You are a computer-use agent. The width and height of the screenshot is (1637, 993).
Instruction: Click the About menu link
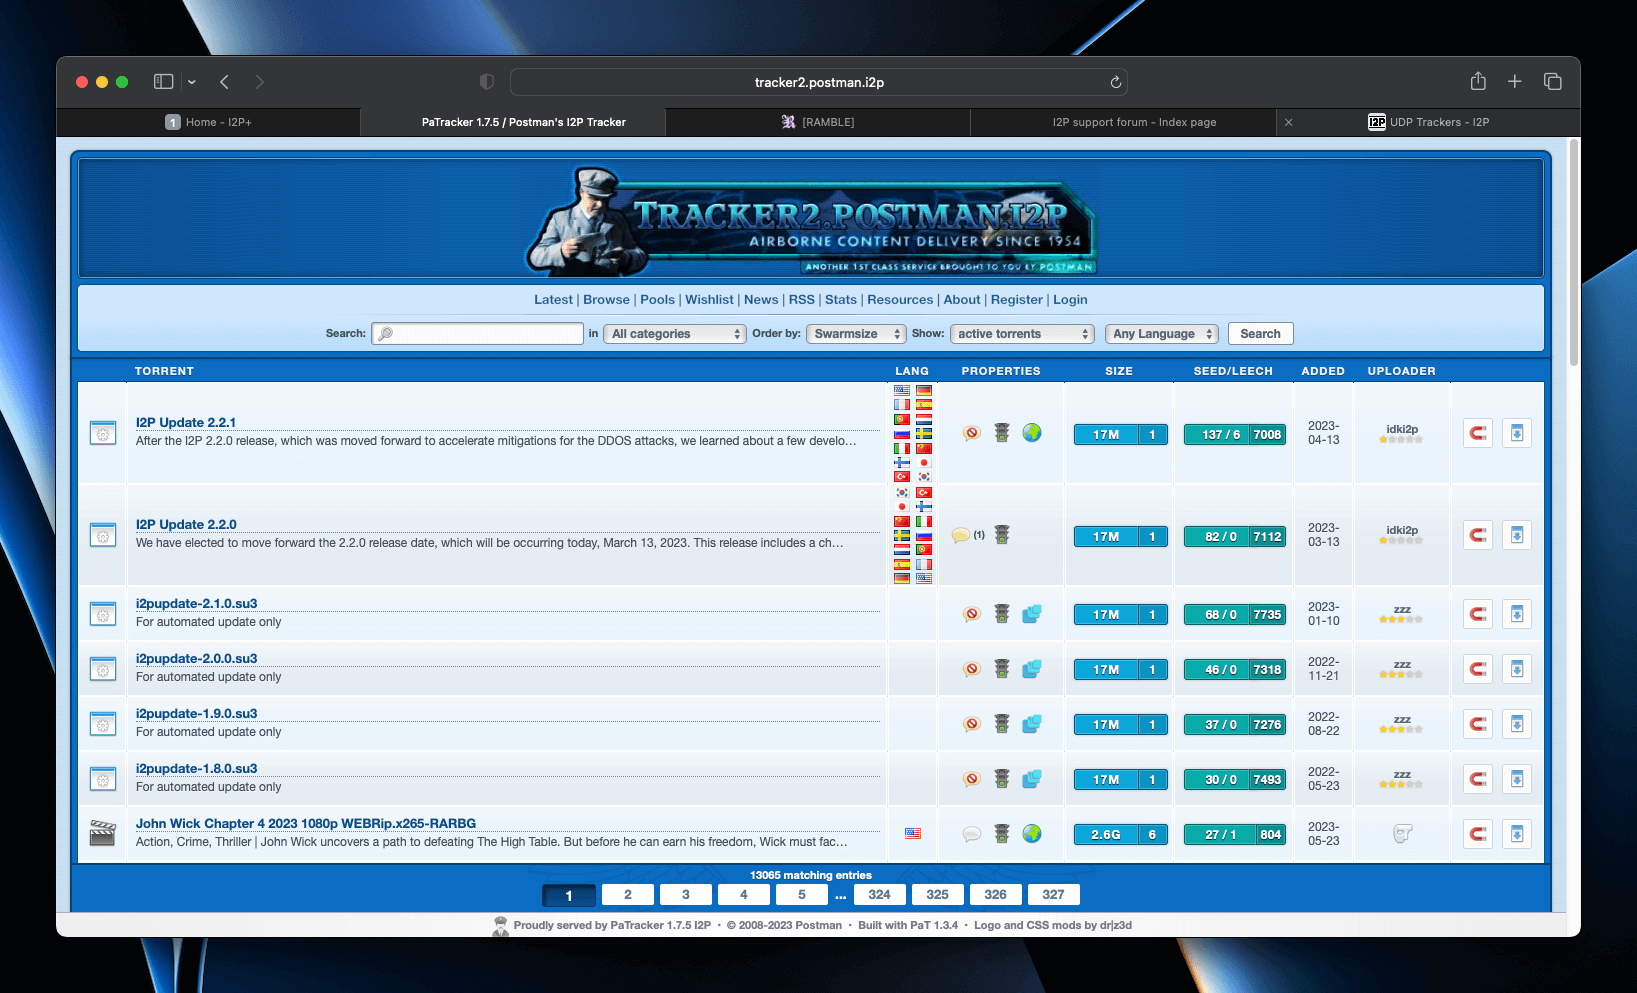tap(962, 300)
